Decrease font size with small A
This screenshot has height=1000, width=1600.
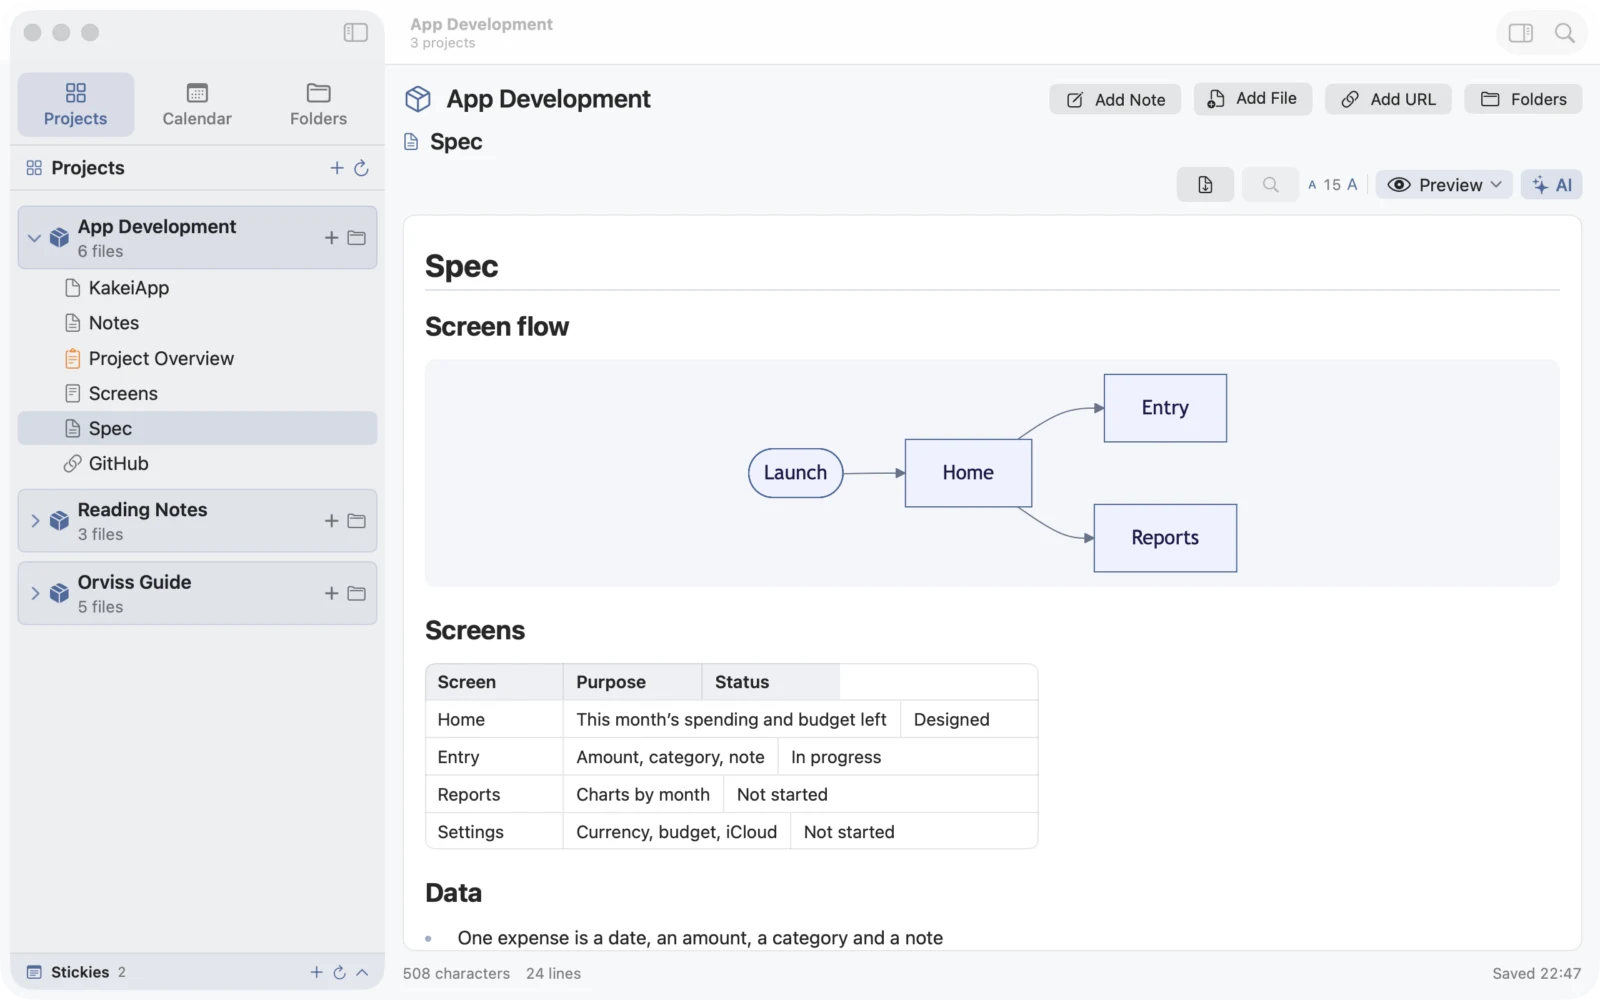coord(1312,185)
